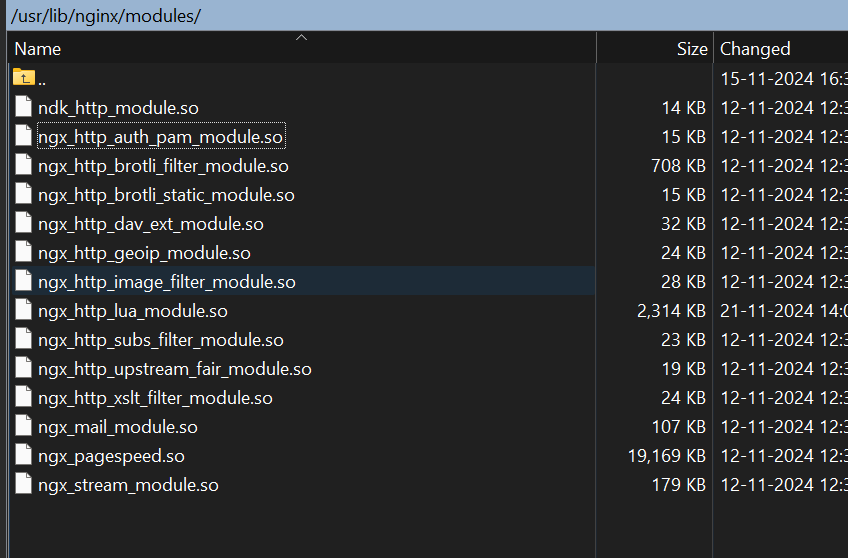
Task: Click file icon of ndk_http_module.so
Action: (23, 106)
